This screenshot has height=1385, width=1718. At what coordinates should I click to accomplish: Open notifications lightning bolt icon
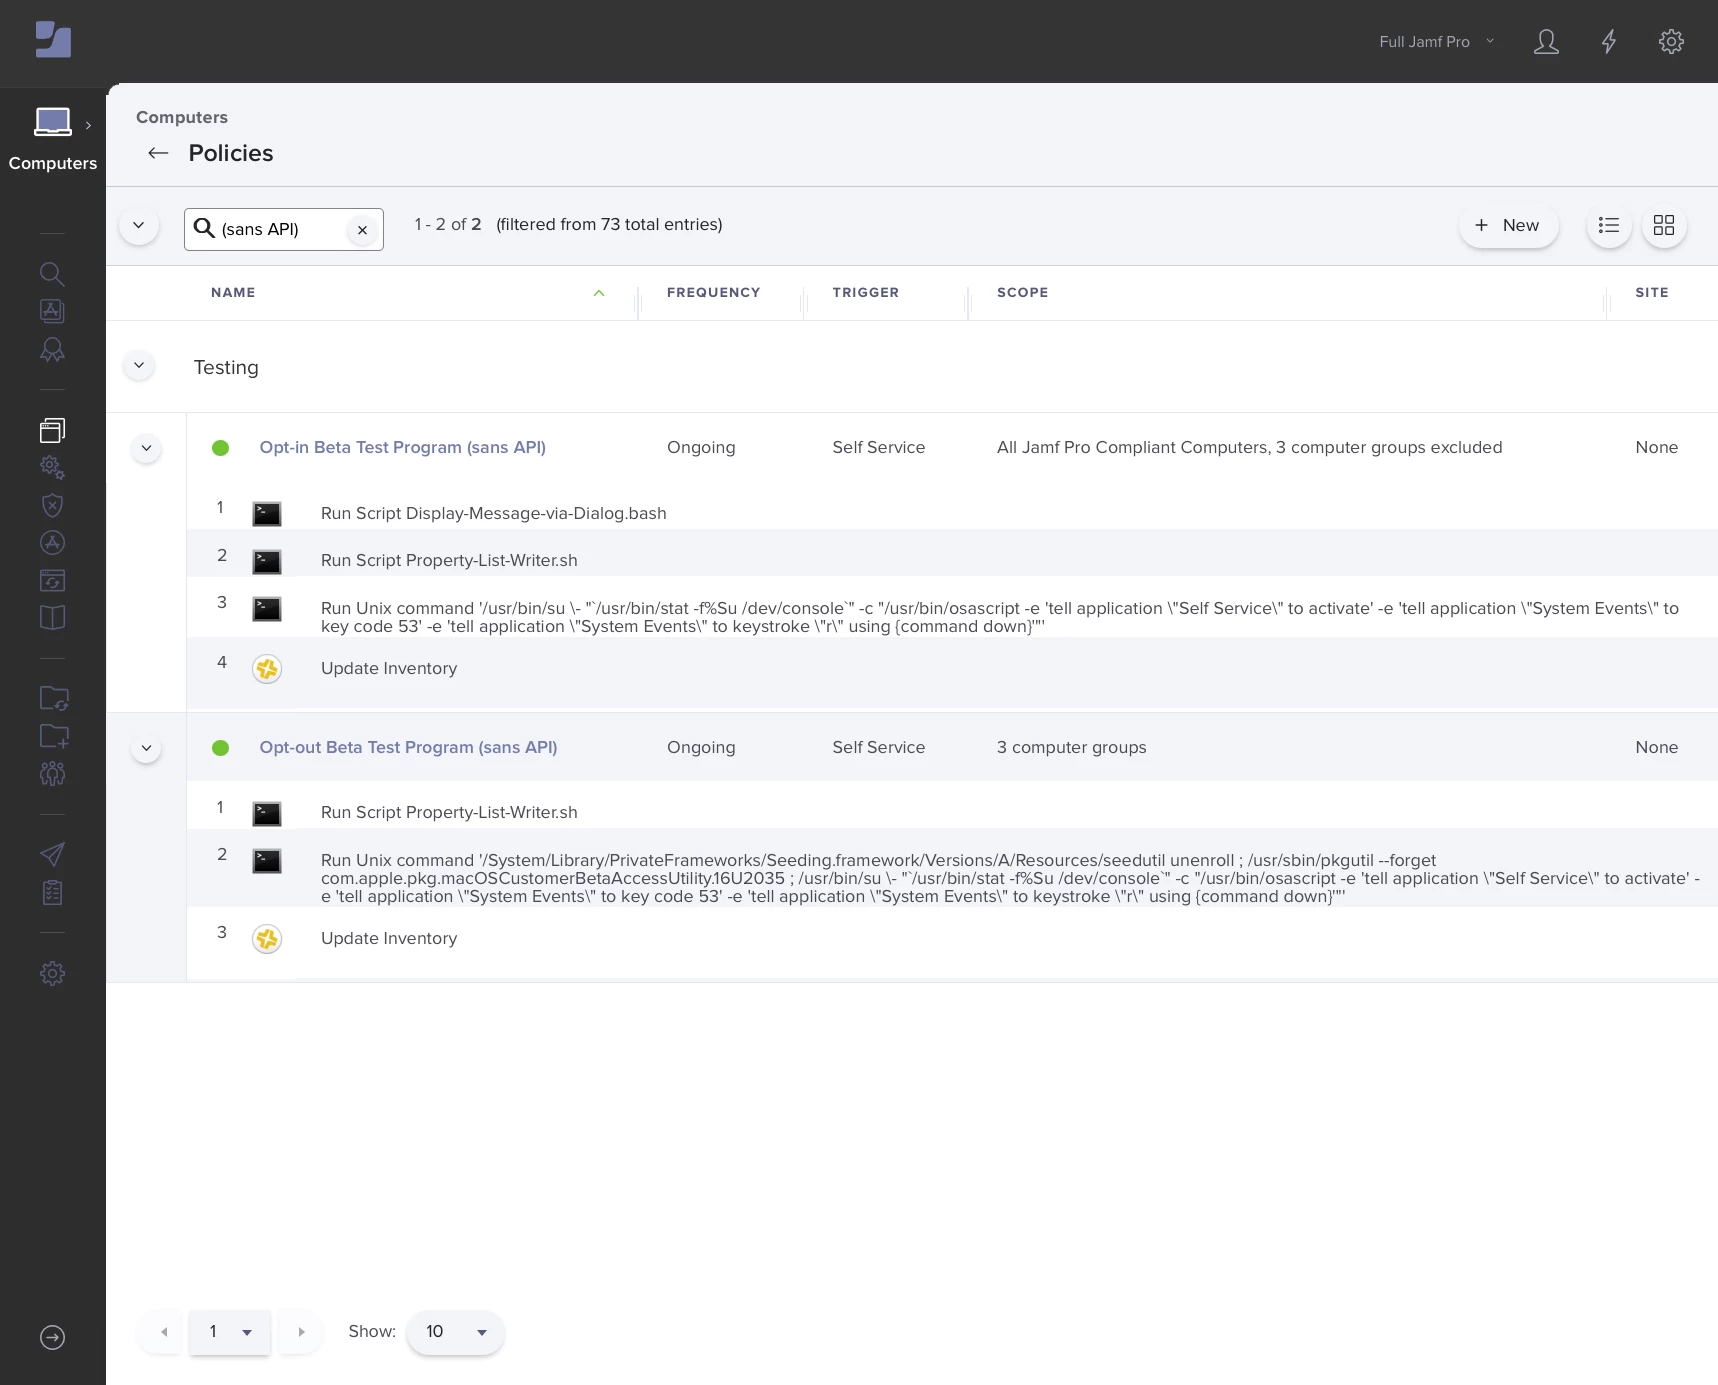(1609, 41)
